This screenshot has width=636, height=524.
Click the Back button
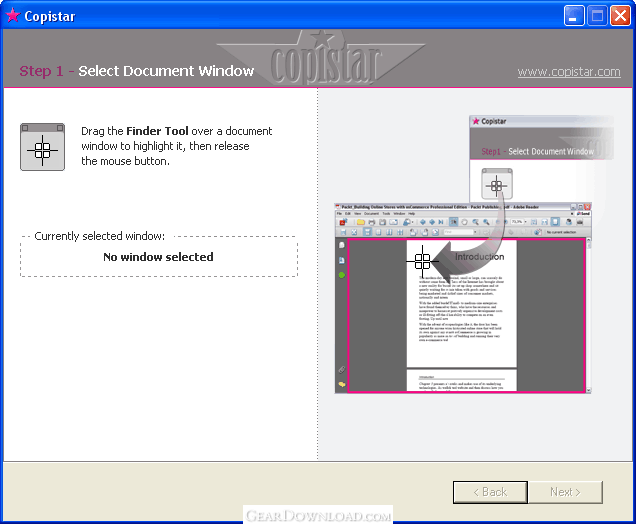click(x=490, y=492)
